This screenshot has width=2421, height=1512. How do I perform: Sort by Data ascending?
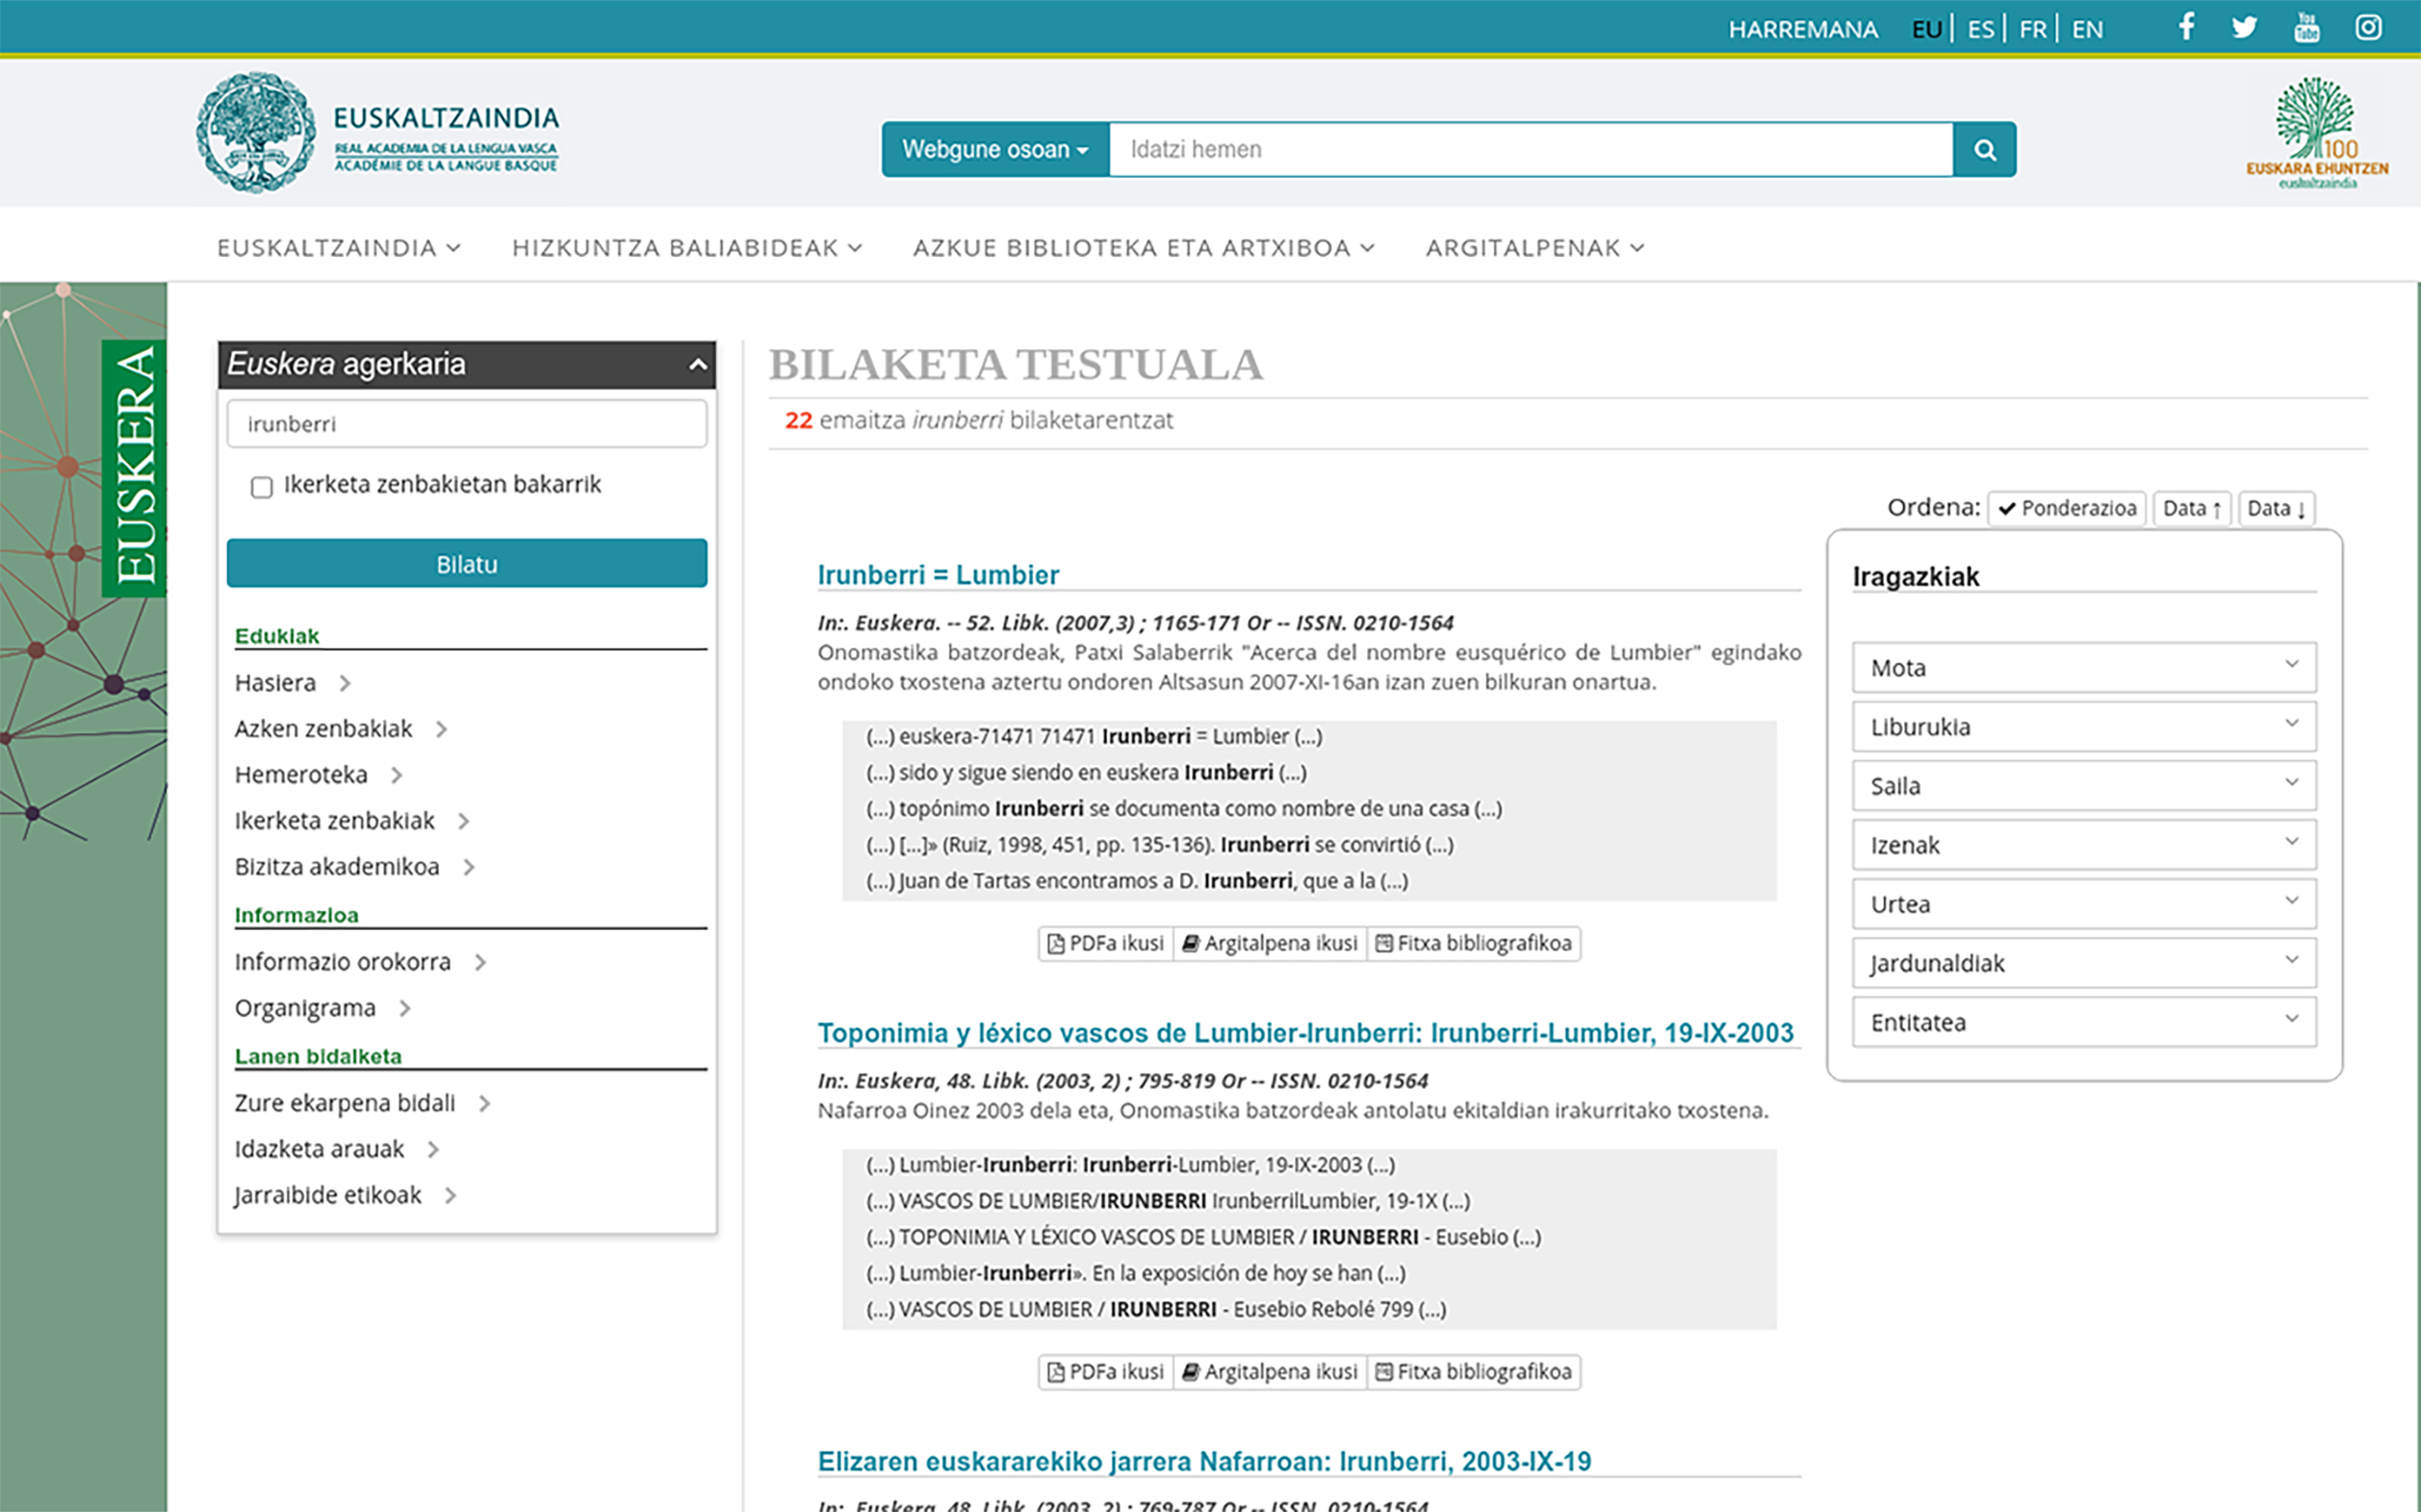tap(2191, 508)
